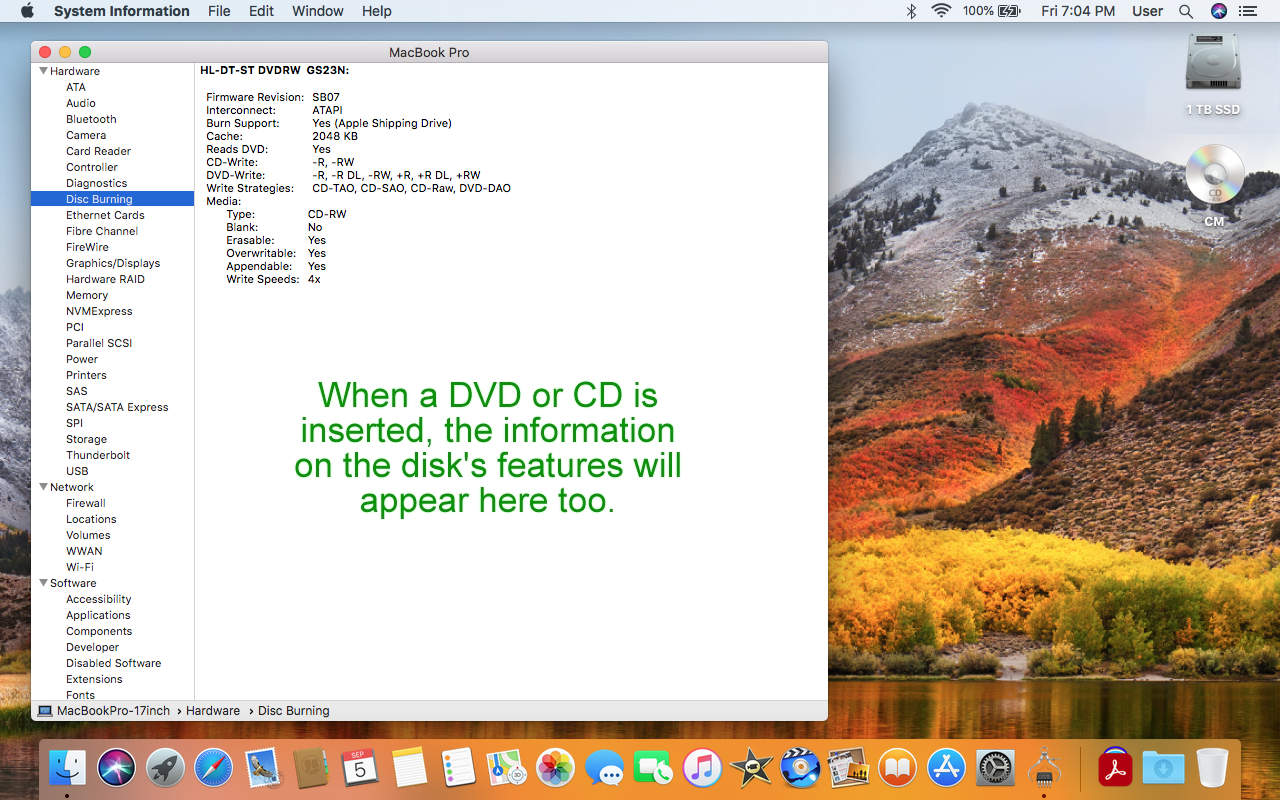Image resolution: width=1280 pixels, height=800 pixels.
Task: Open Downloads folder in dock
Action: point(1163,768)
